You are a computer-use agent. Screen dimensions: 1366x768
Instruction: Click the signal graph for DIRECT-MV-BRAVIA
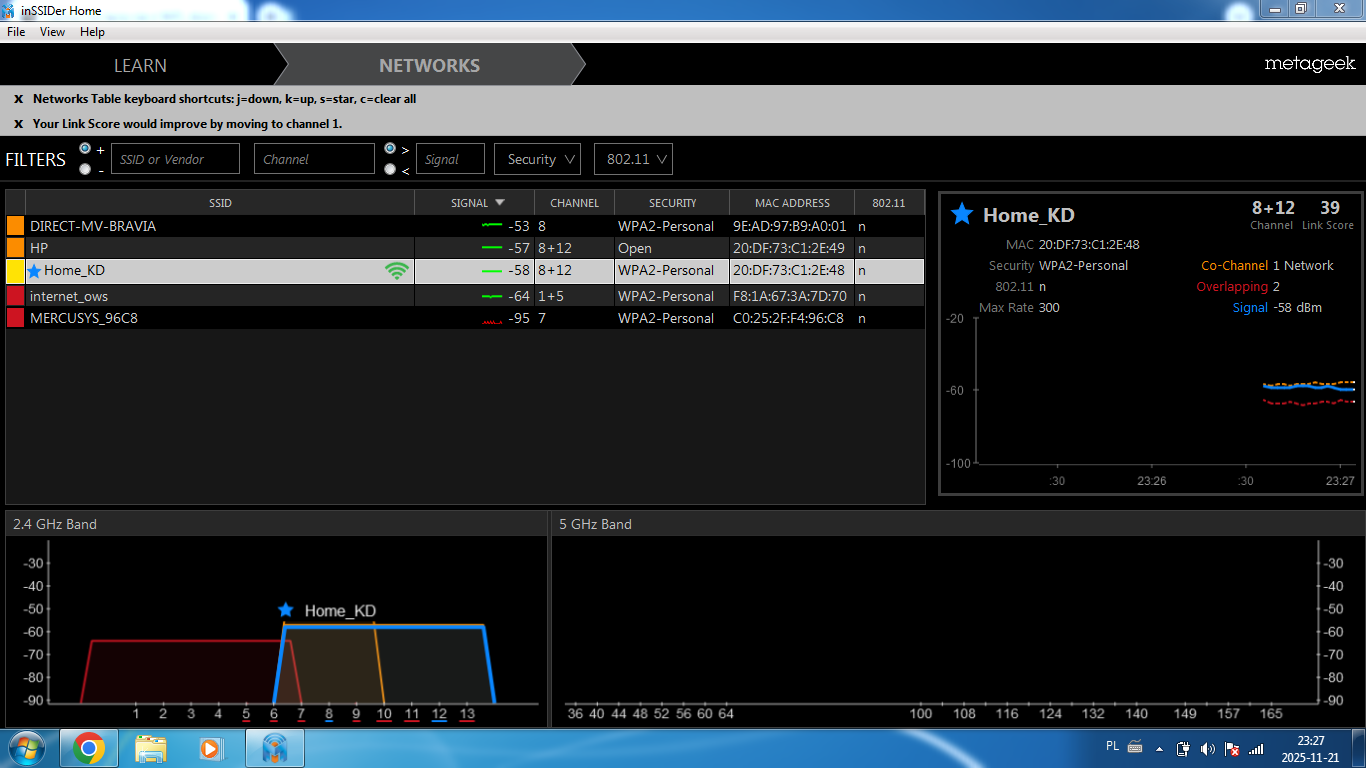491,226
